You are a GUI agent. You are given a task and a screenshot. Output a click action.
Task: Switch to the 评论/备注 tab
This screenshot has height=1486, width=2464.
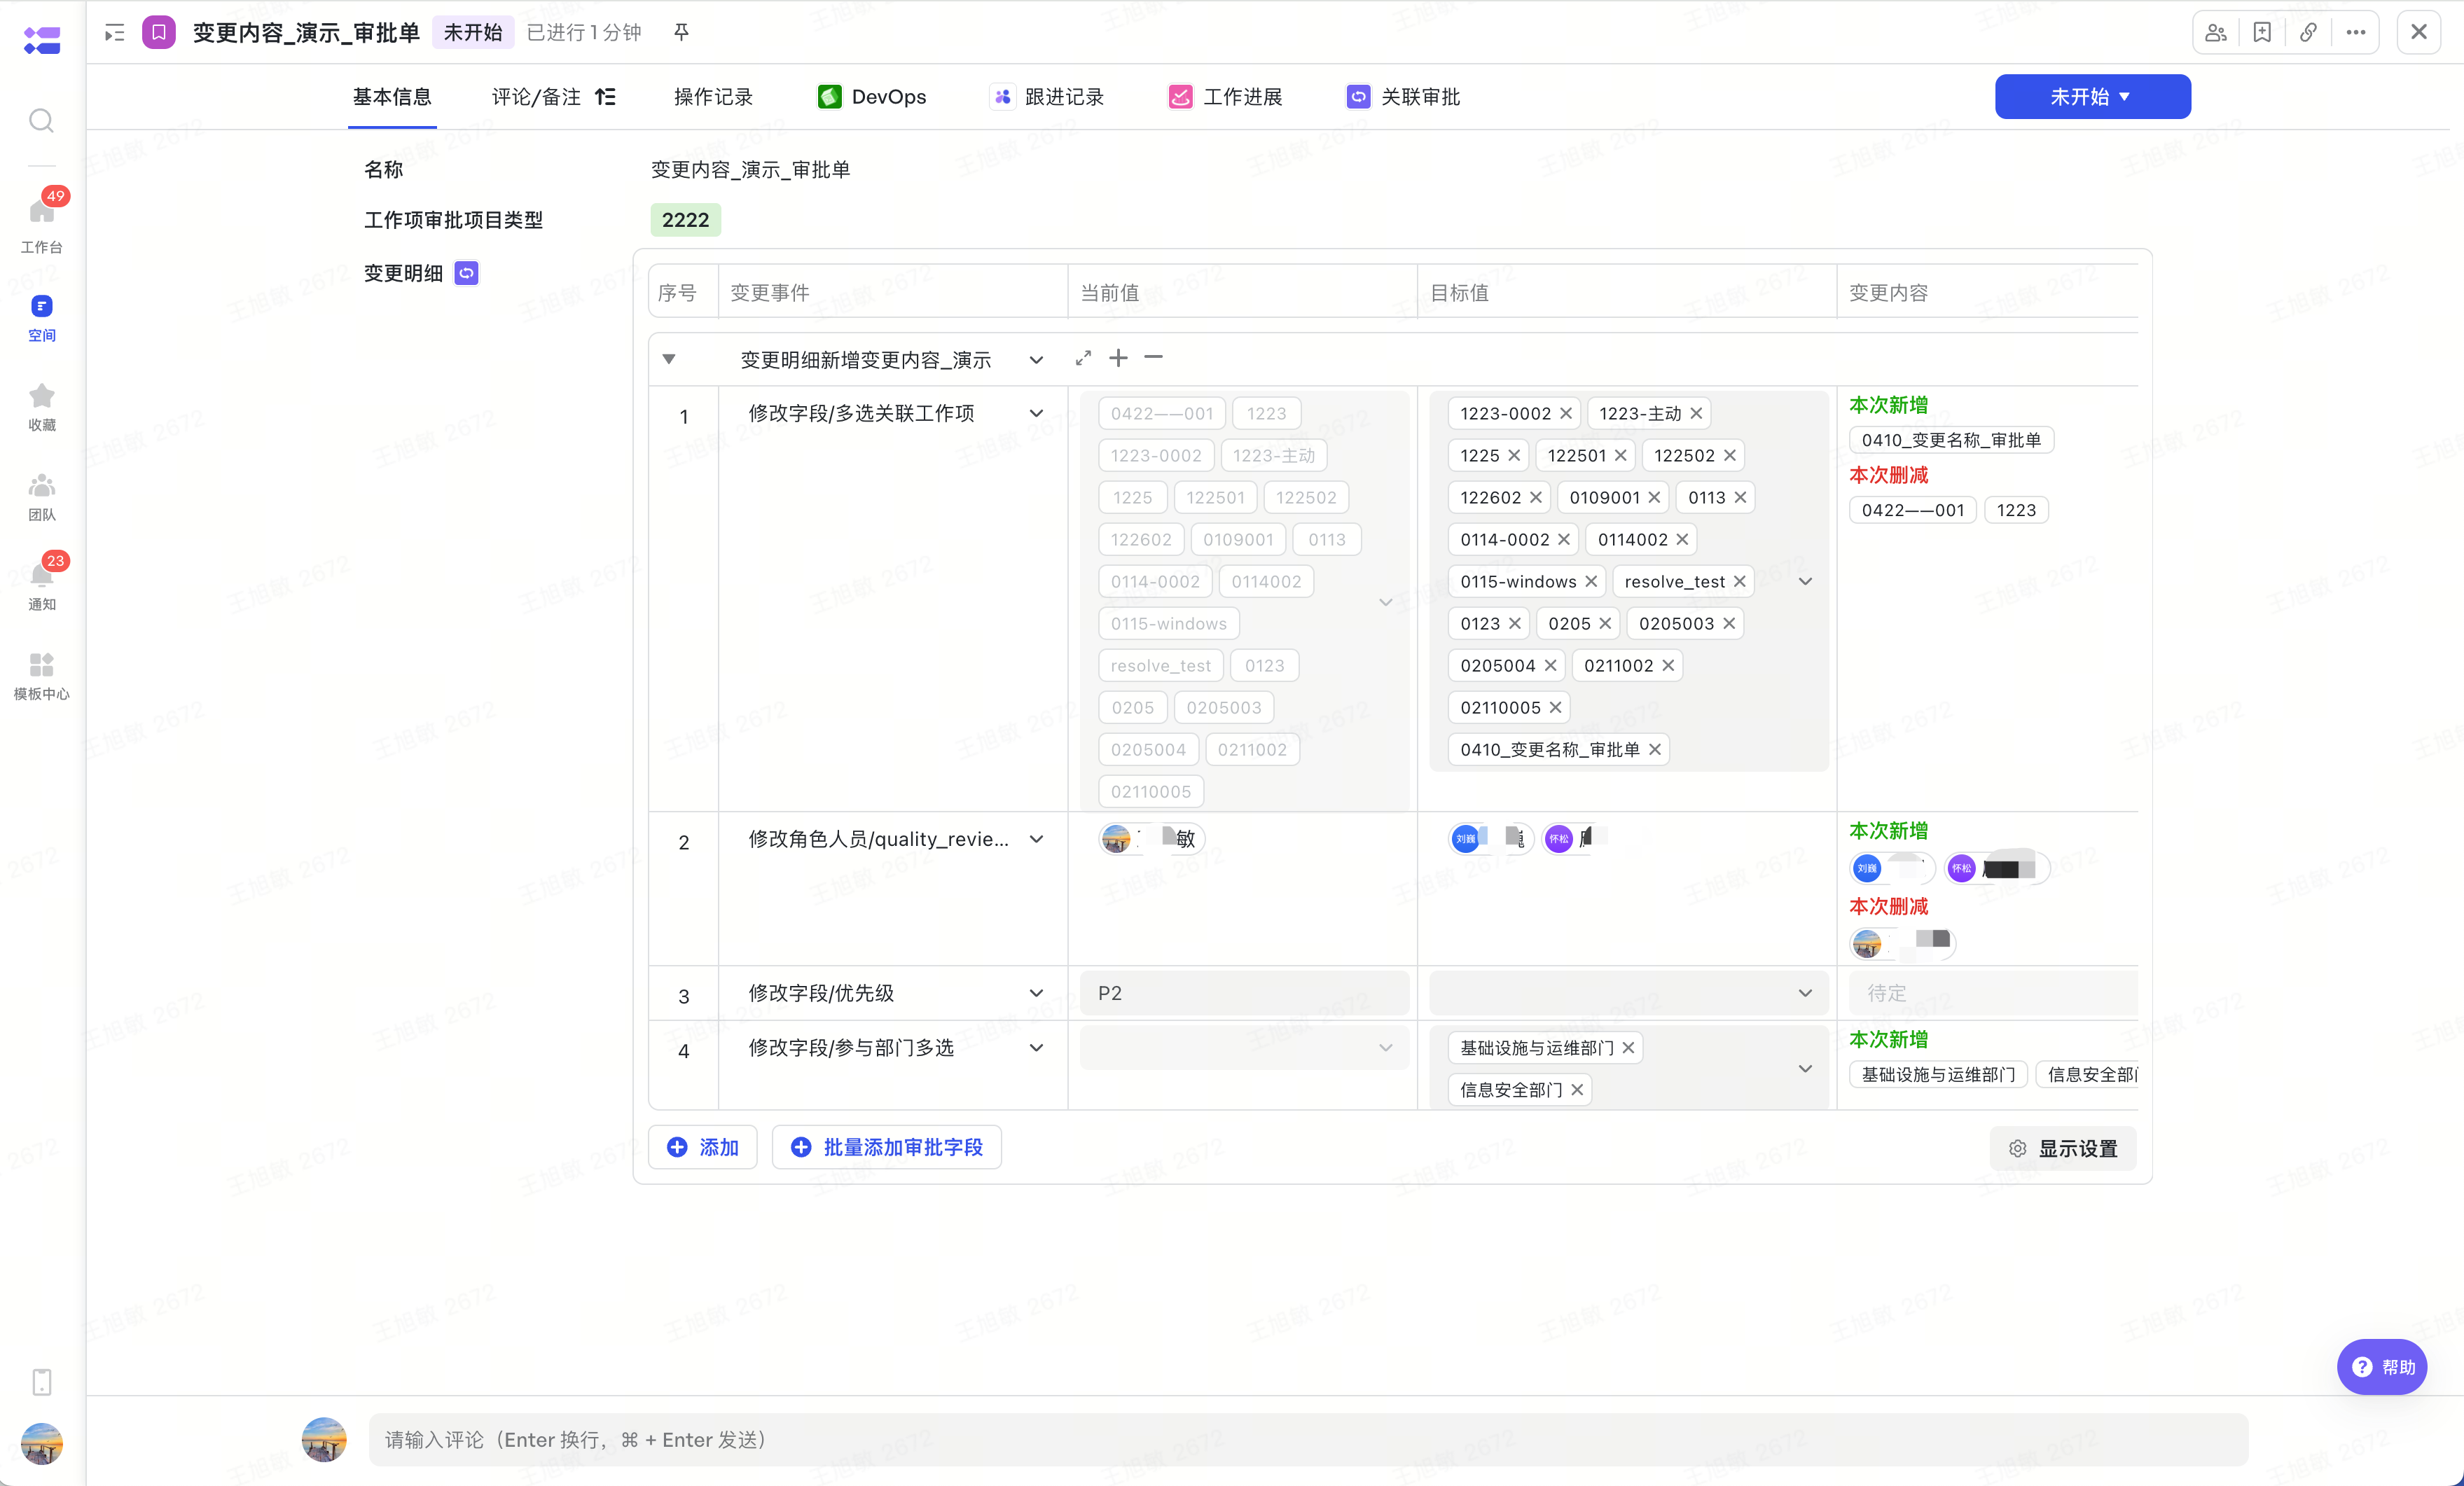536,97
